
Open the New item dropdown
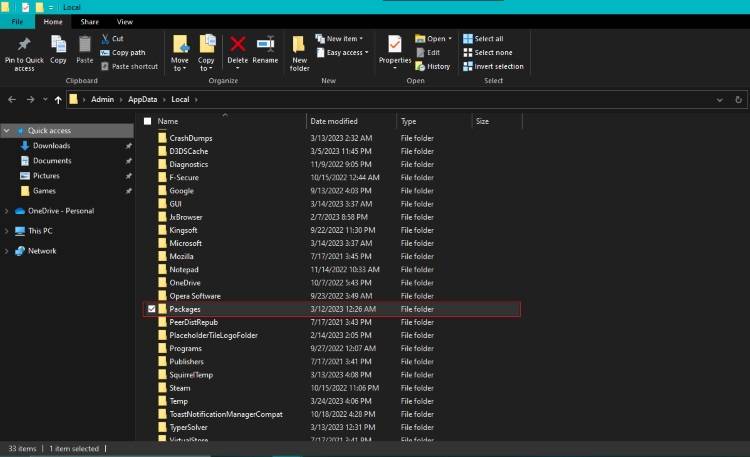339,38
